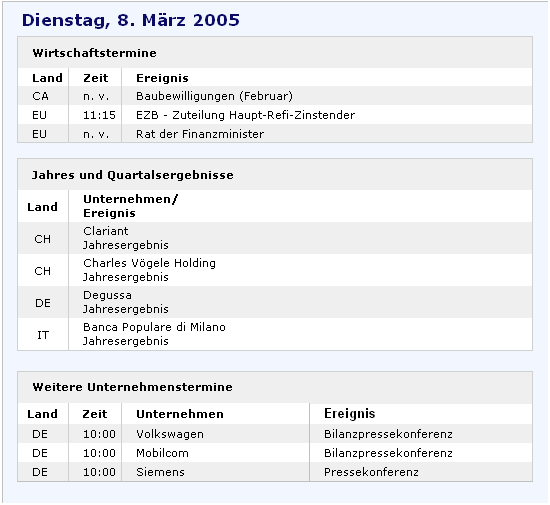The width and height of the screenshot is (550, 505).
Task: Select the Siemens company cell
Action: coord(160,472)
